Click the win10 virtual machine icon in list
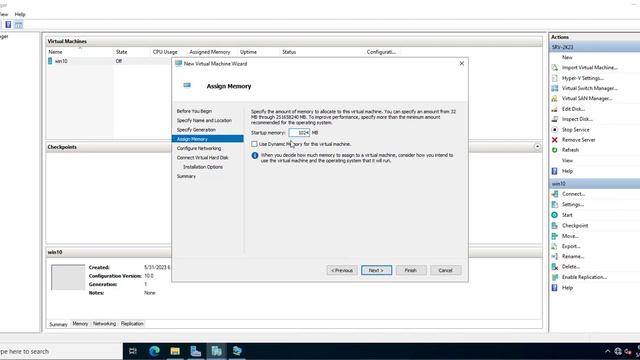This screenshot has height=360, width=640. tap(50, 61)
